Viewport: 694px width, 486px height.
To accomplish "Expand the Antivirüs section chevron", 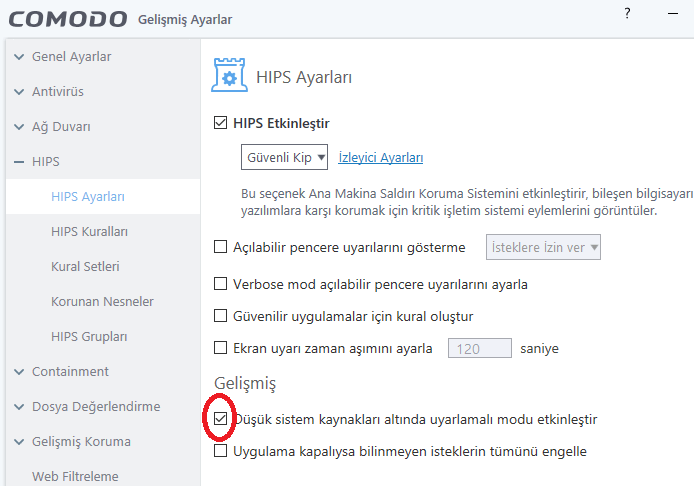I will point(20,92).
